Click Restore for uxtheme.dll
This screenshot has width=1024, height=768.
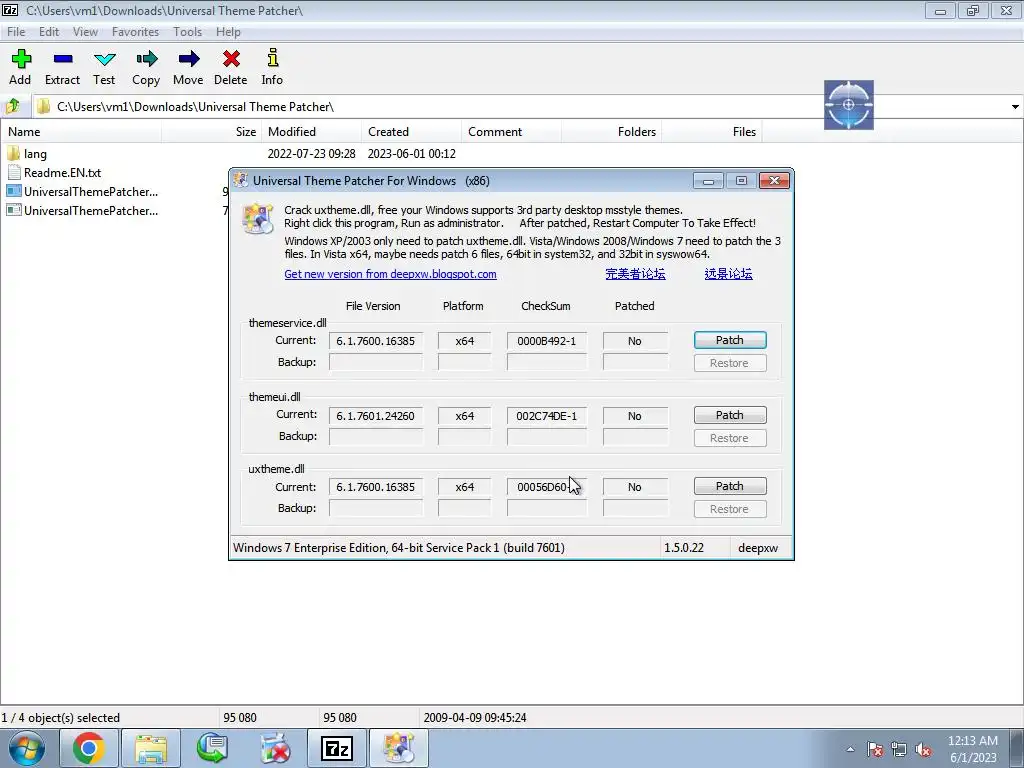coord(729,509)
